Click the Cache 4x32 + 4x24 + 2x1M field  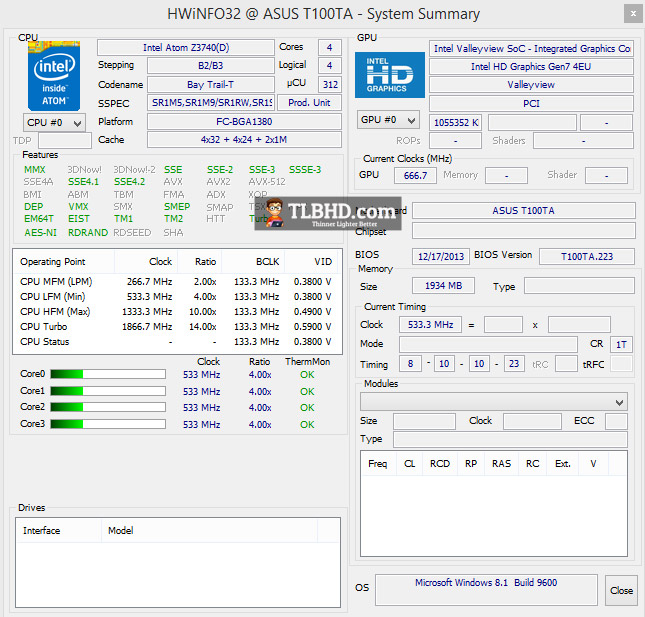click(x=244, y=140)
